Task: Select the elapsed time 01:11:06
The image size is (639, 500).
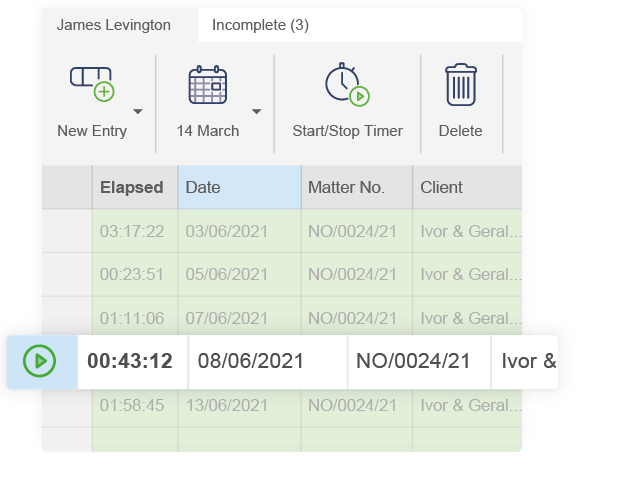Action: click(x=132, y=318)
